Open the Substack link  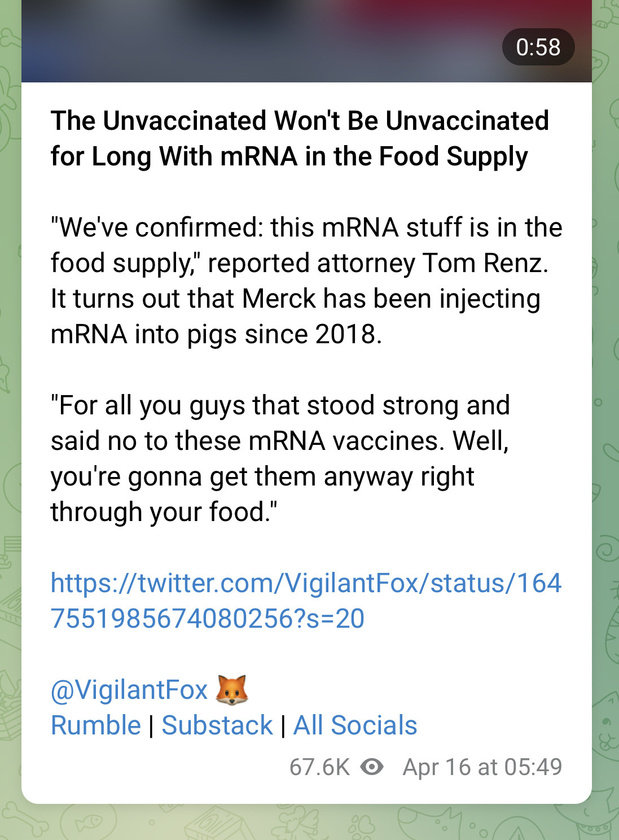click(x=217, y=725)
